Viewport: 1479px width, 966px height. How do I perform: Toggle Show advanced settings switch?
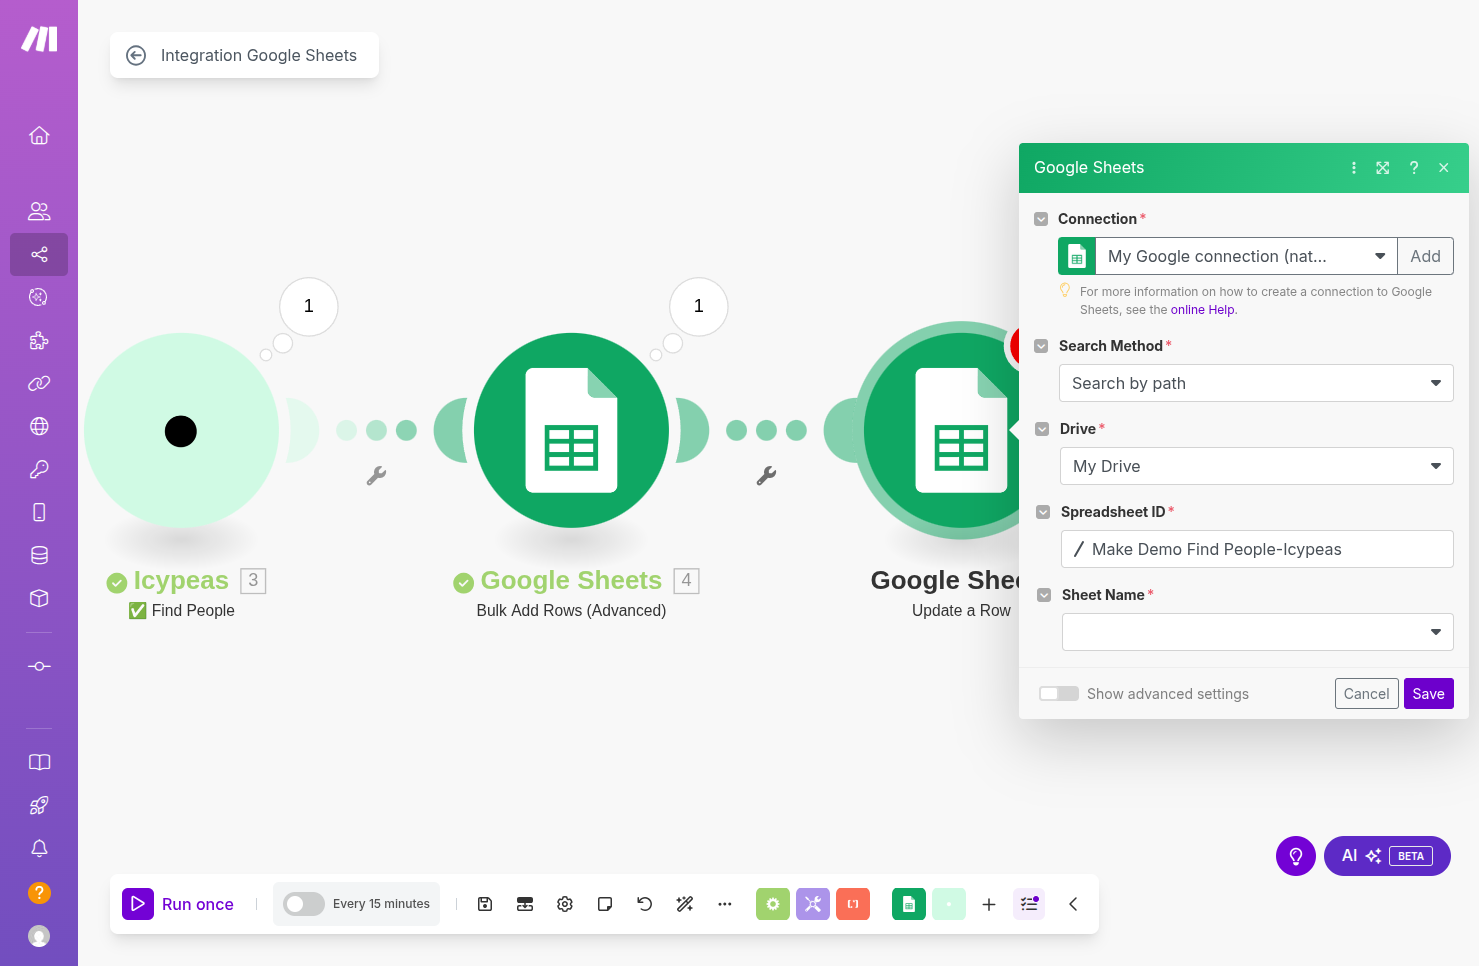click(1059, 694)
